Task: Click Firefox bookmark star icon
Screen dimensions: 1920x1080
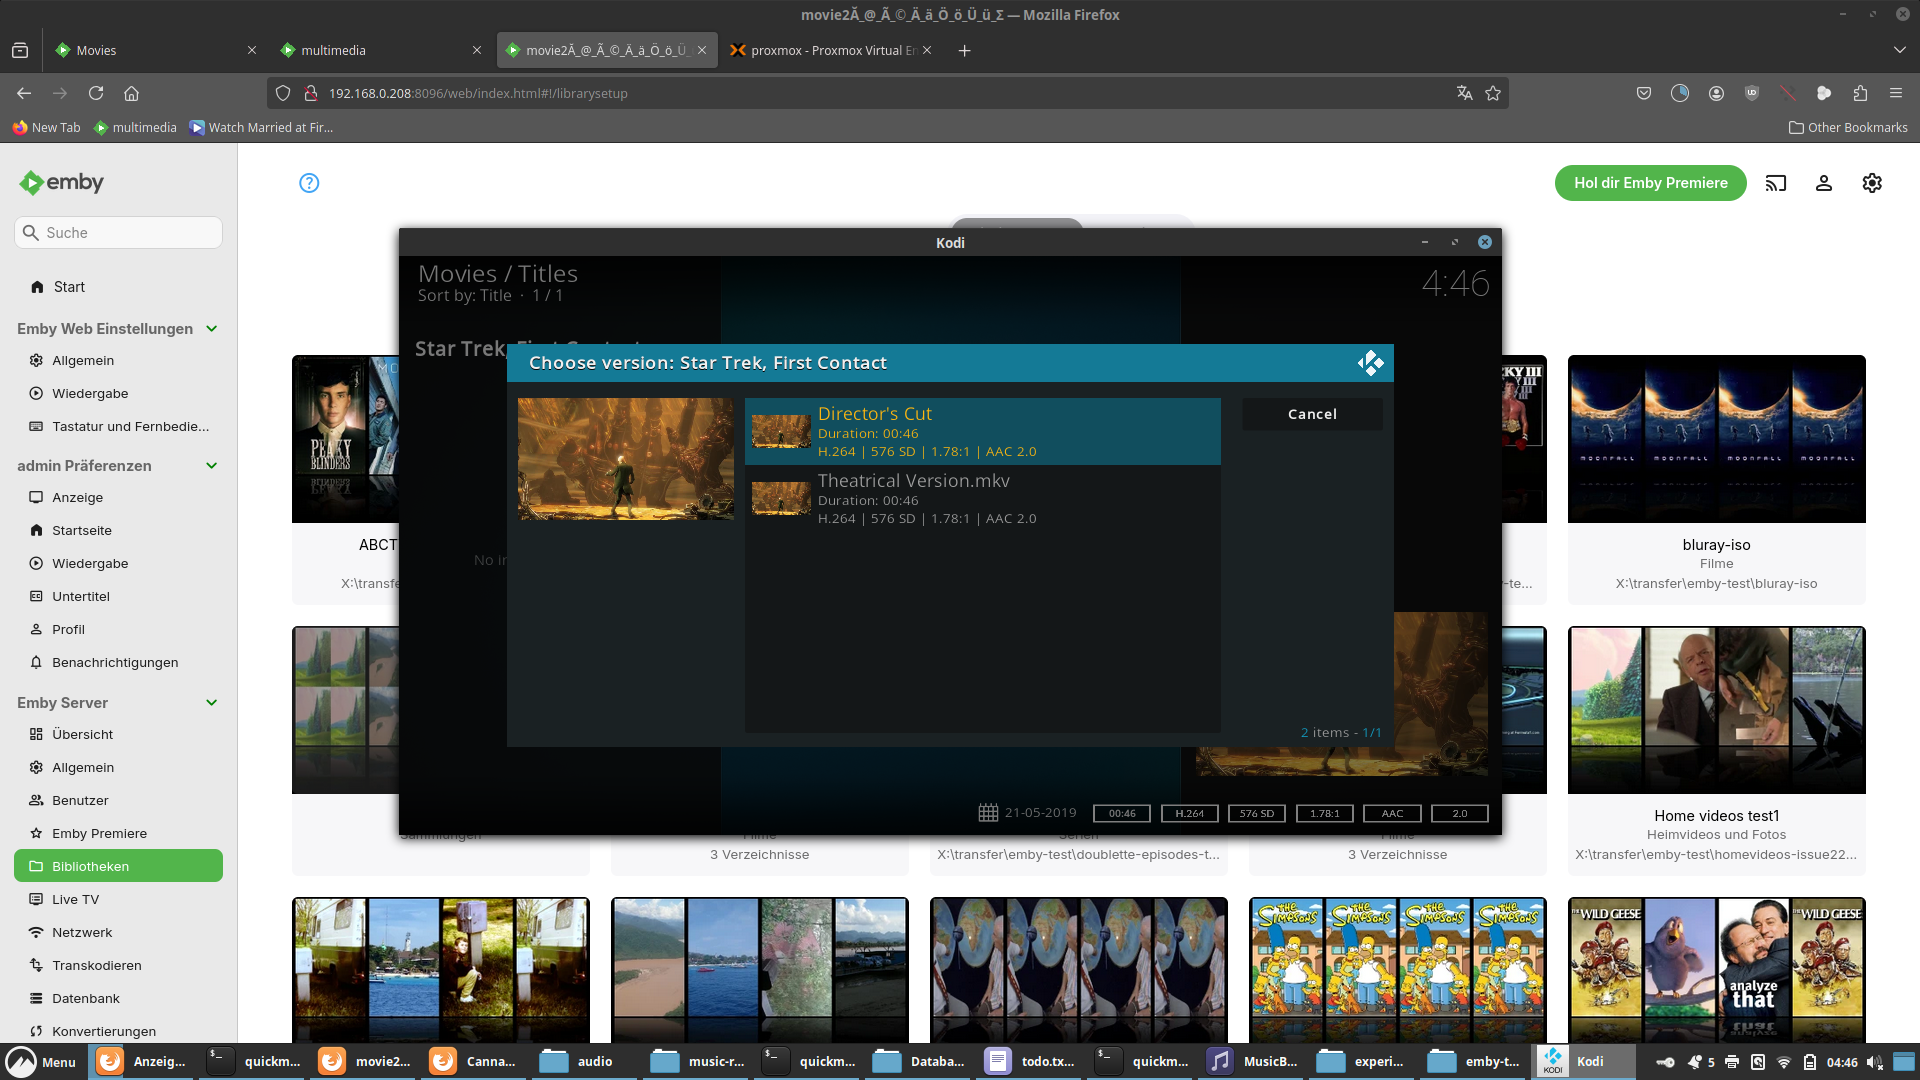Action: click(1493, 93)
